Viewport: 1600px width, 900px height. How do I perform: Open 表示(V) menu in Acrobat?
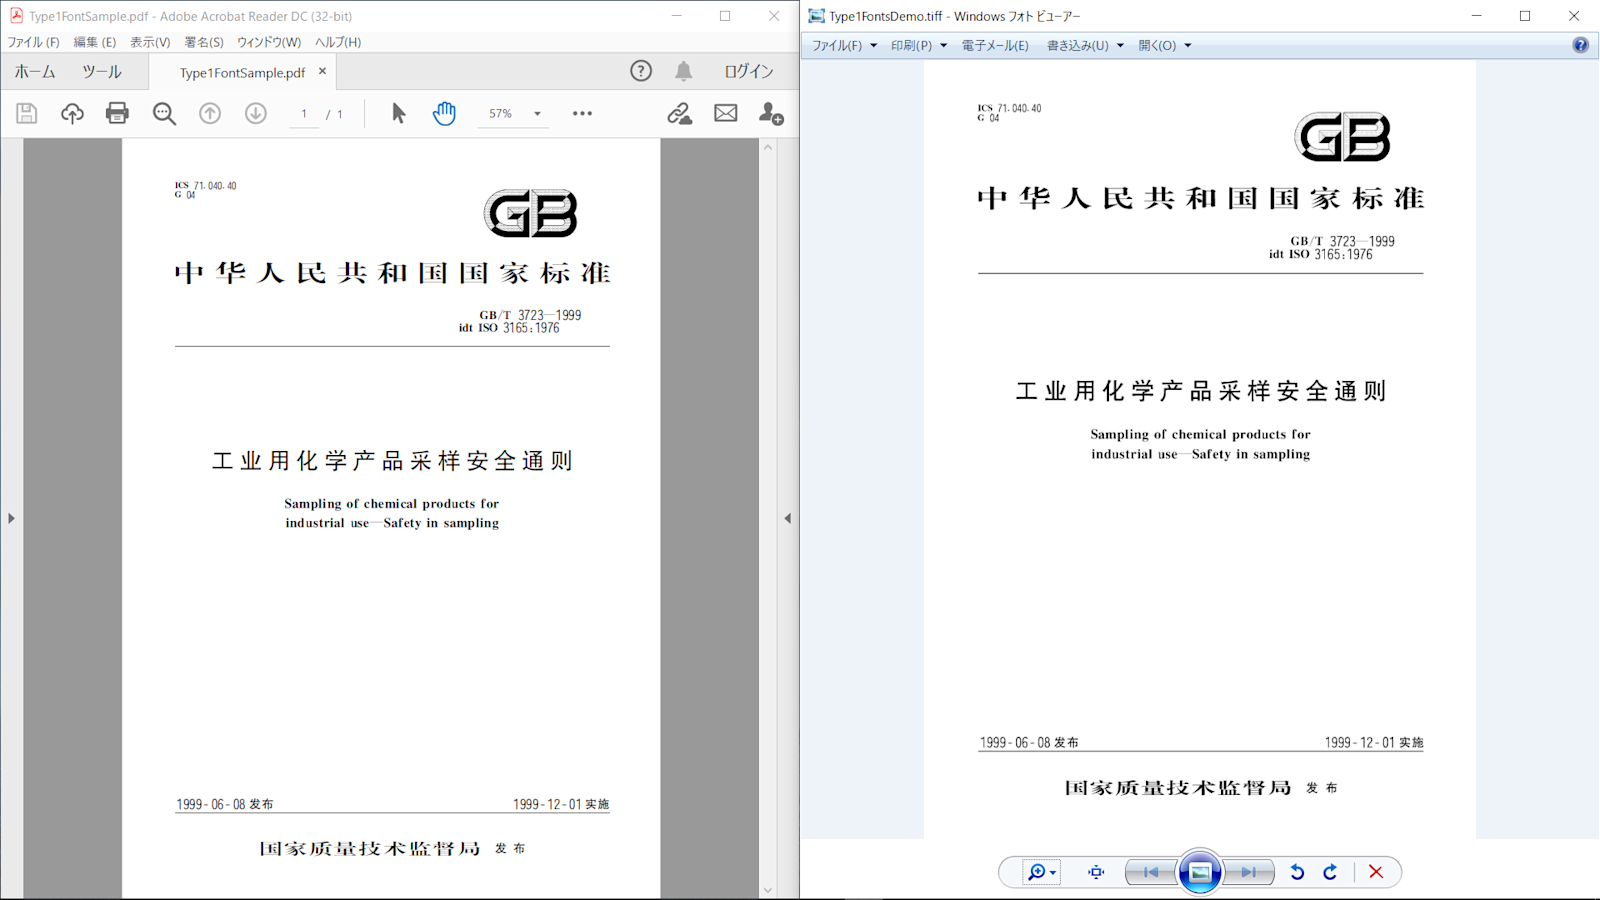pyautogui.click(x=150, y=42)
